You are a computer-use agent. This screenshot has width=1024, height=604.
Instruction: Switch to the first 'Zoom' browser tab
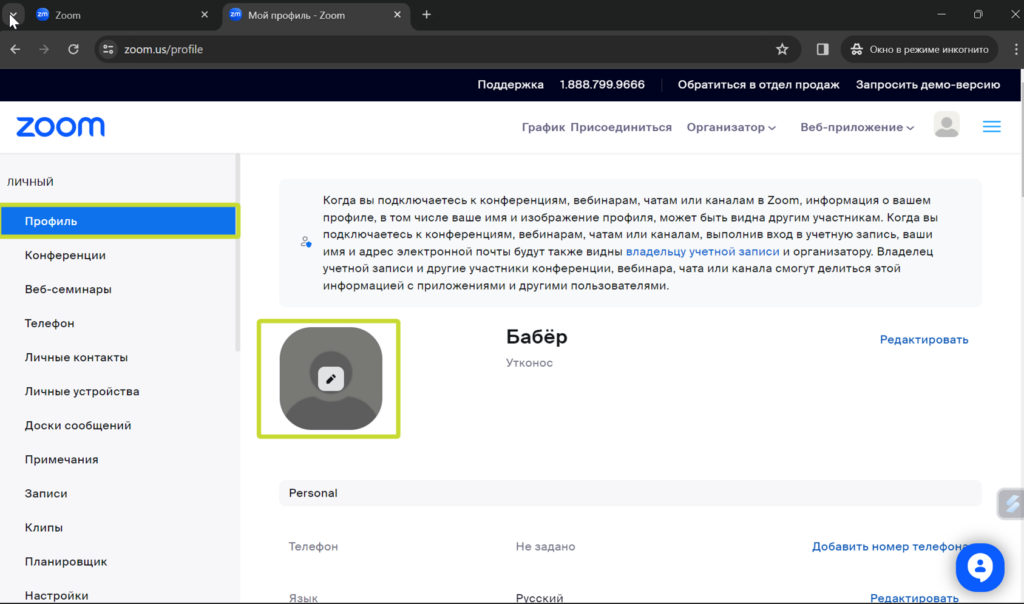(121, 14)
